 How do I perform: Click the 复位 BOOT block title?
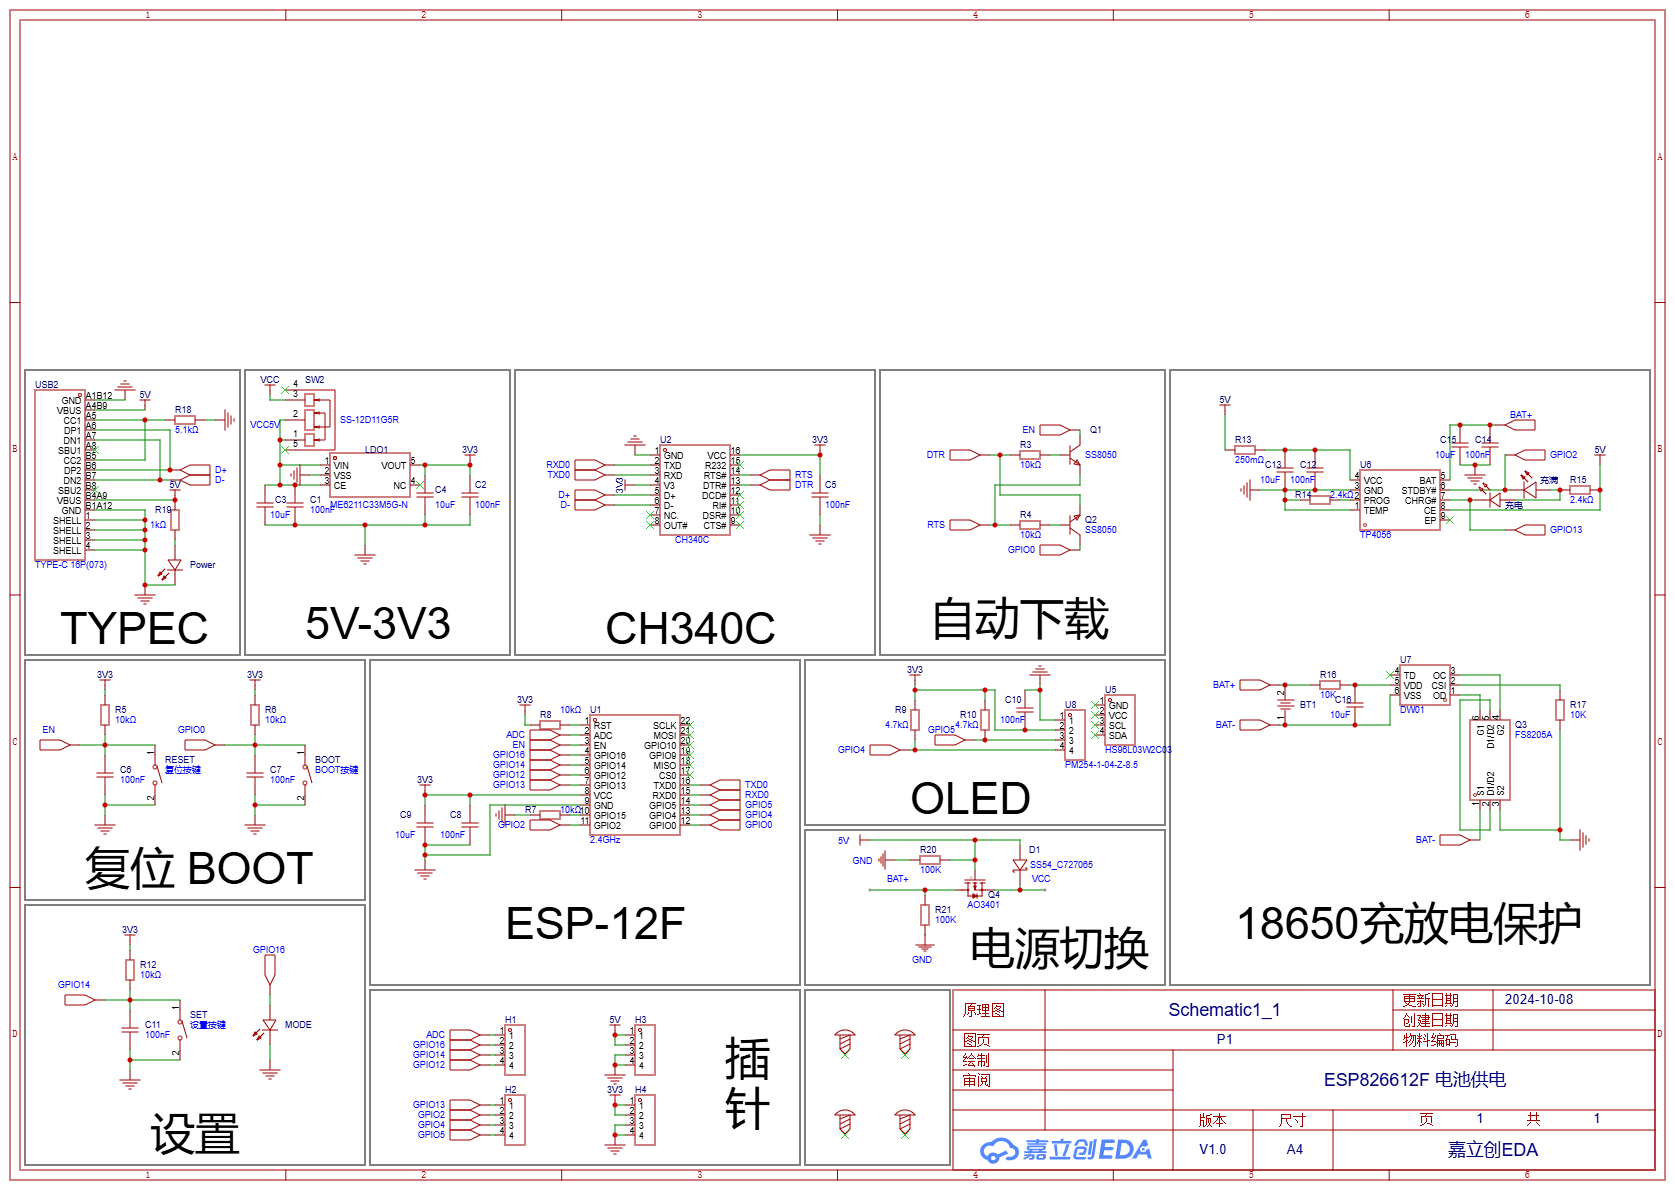coord(198,868)
